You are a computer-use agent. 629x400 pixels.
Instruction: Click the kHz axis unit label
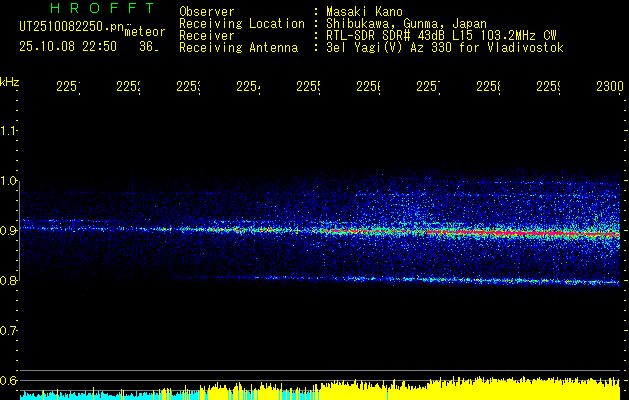pos(10,82)
